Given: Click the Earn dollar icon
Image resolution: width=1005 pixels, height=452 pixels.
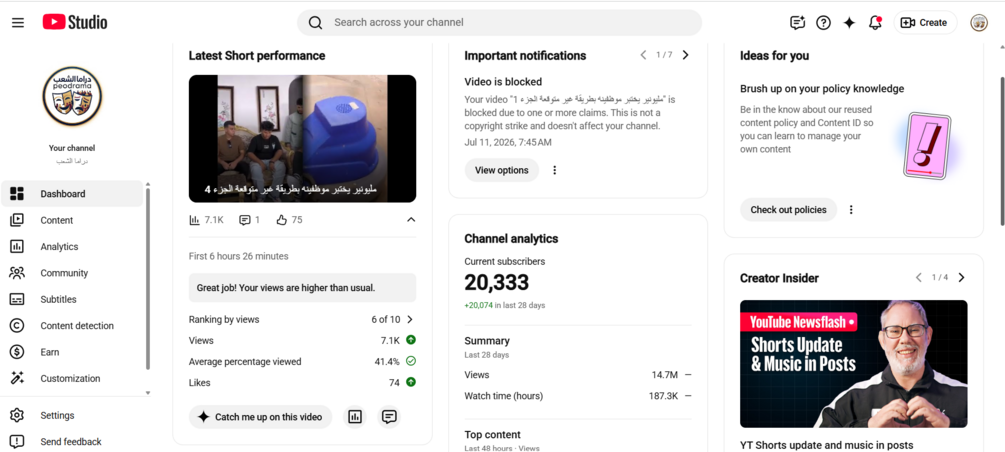Looking at the screenshot, I should [17, 352].
